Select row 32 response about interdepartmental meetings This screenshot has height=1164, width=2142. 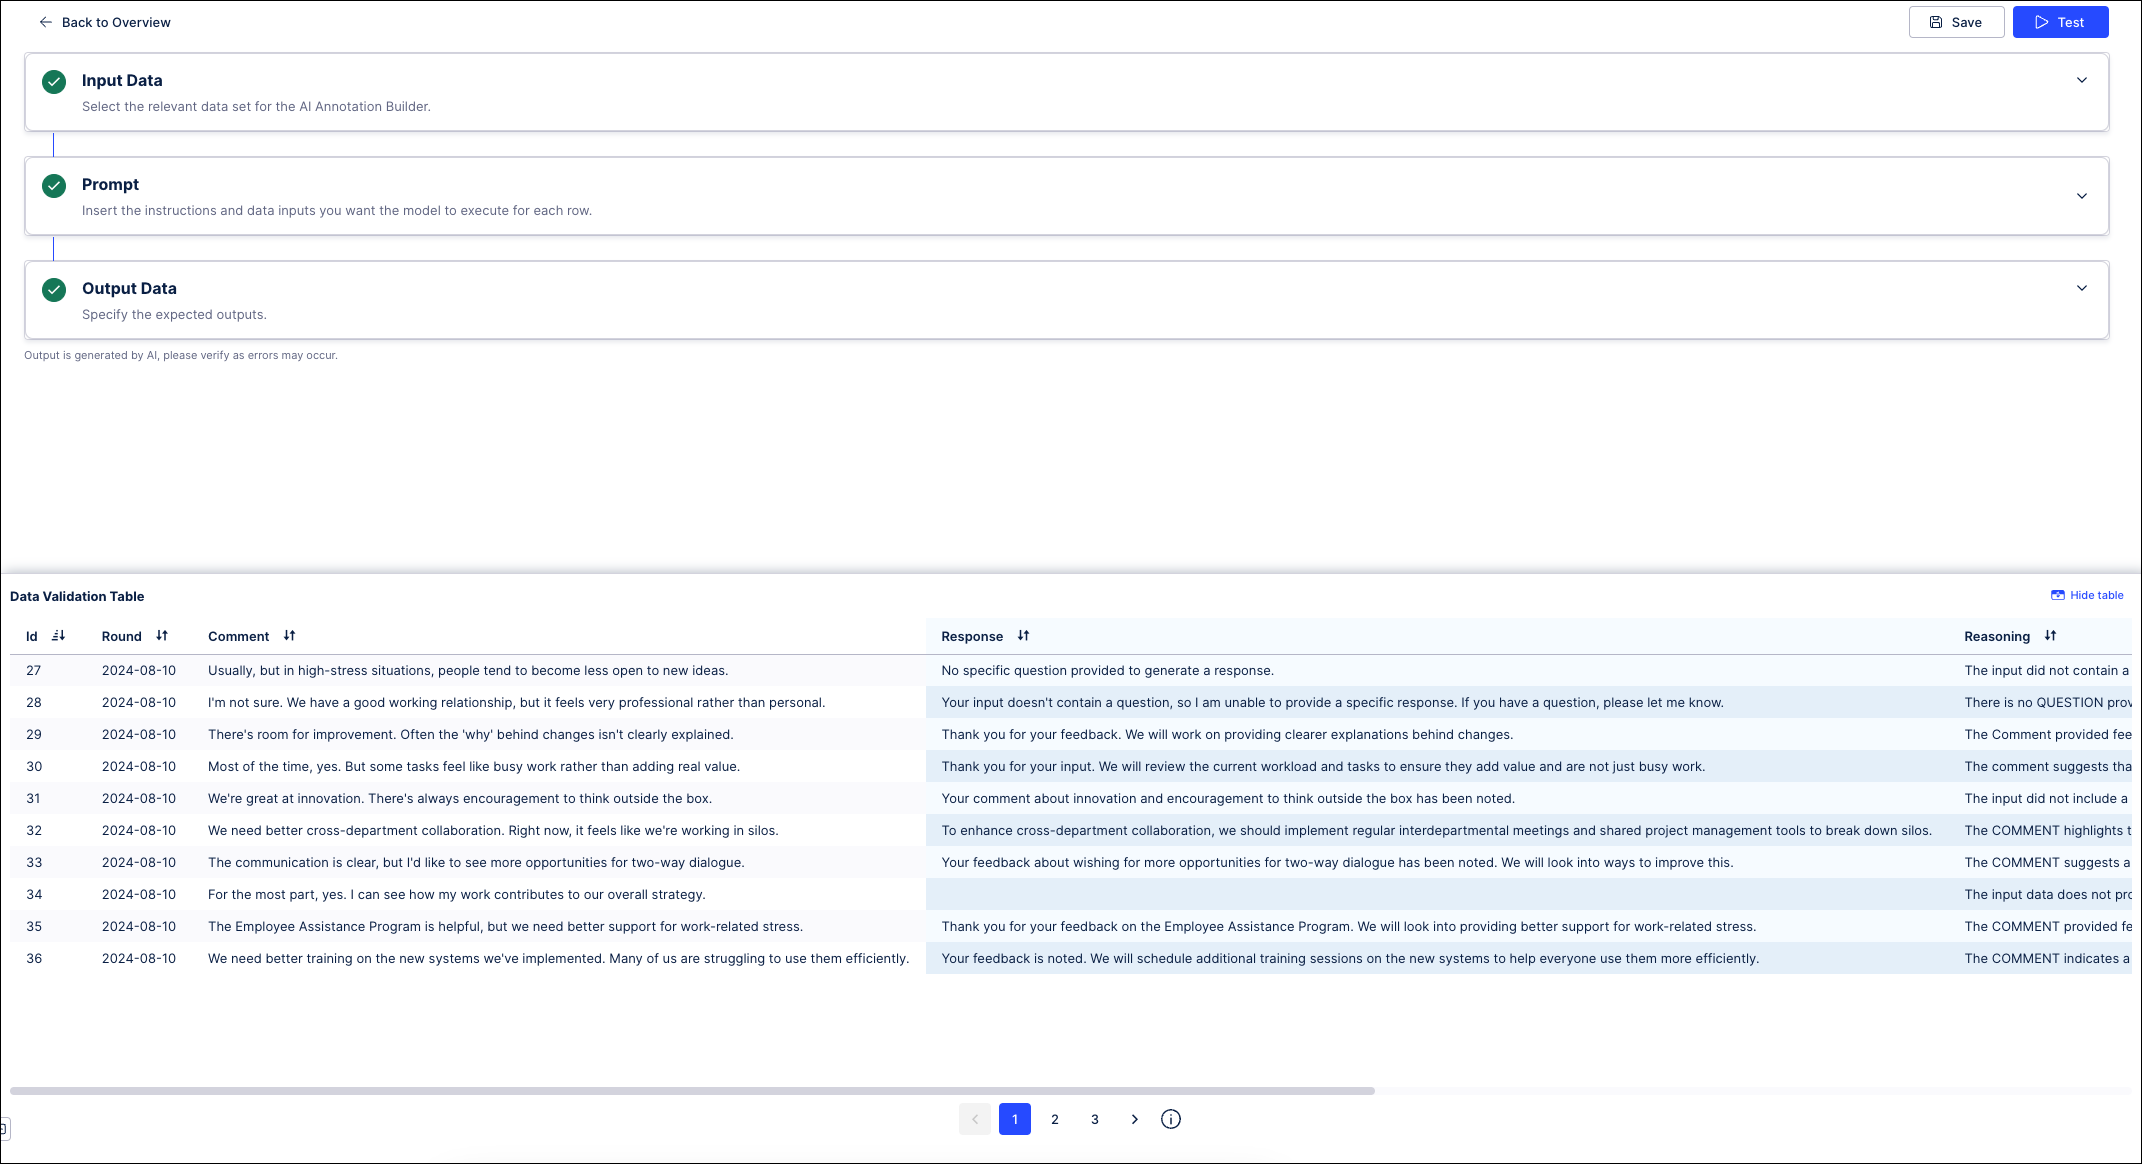[1436, 830]
